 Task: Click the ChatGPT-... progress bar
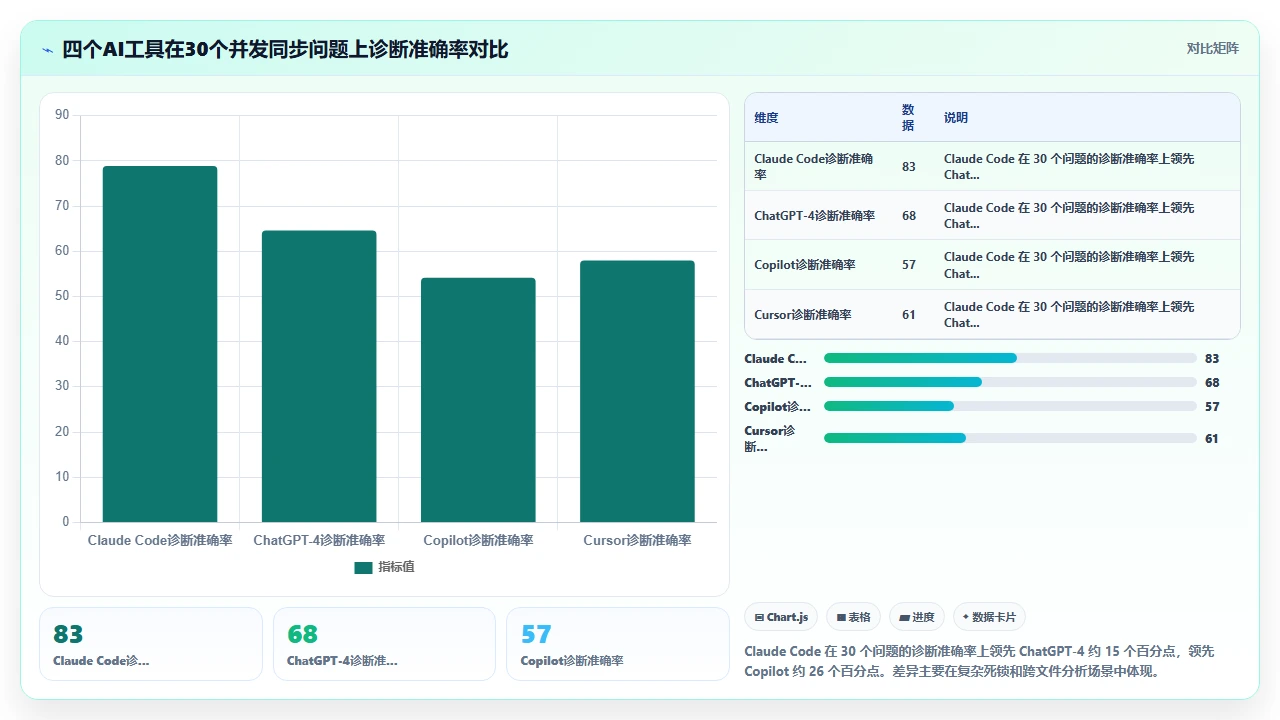coord(1010,382)
